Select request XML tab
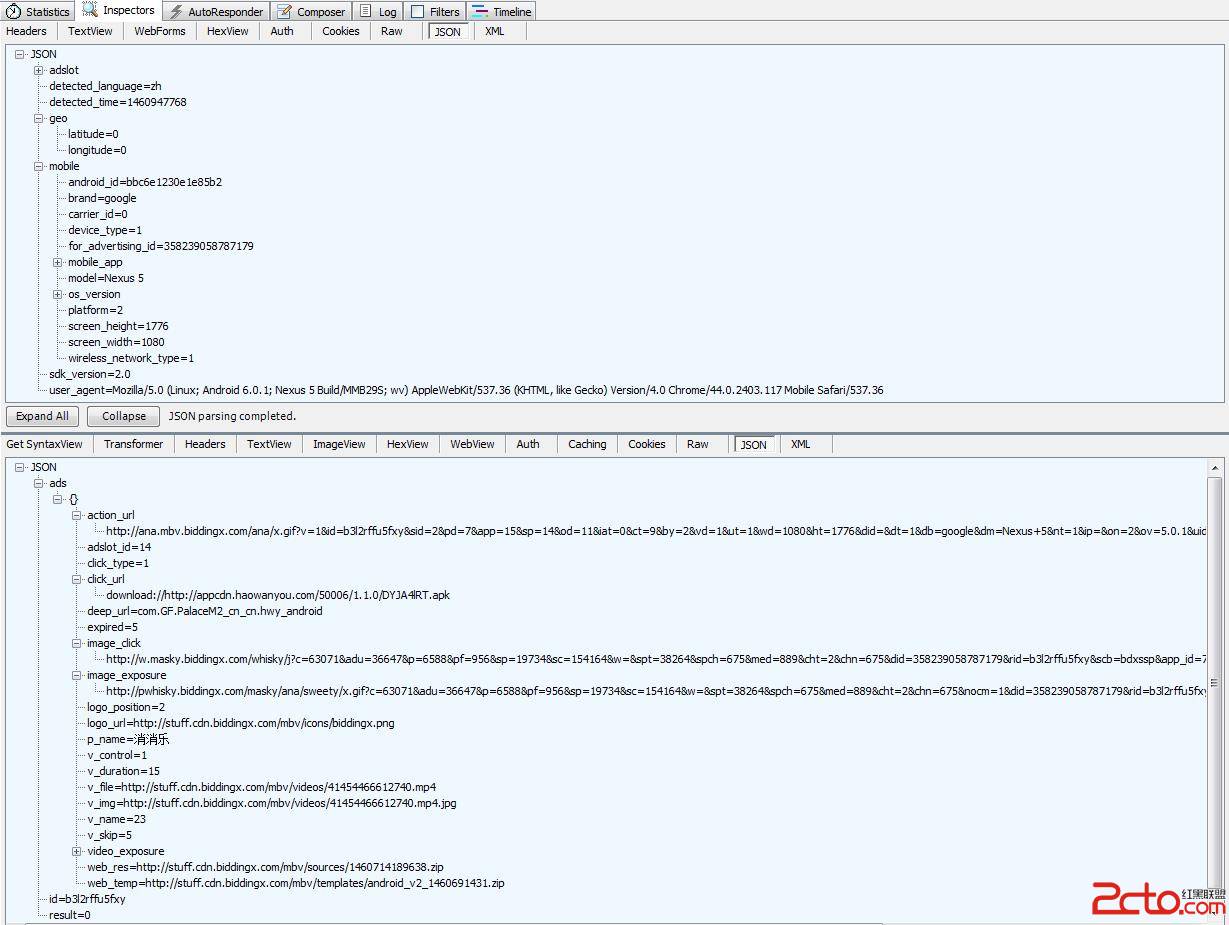Viewport: 1229px width, 925px height. coord(495,31)
